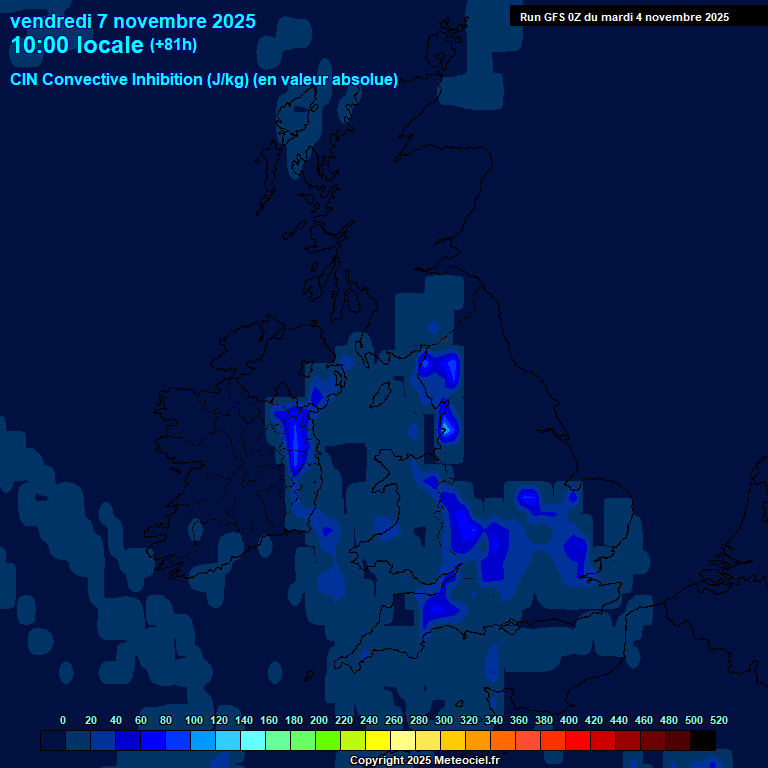Click the cyan swatch below 160
This screenshot has height=768, width=768.
pyautogui.click(x=253, y=741)
